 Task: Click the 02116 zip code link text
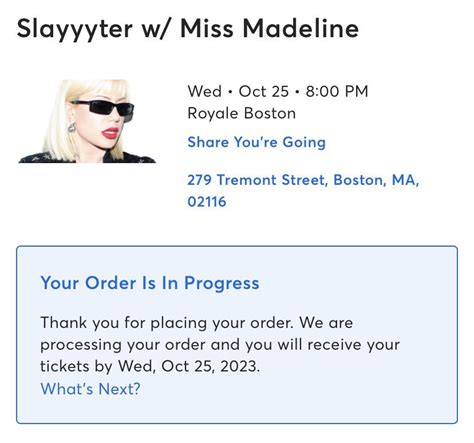tap(207, 202)
